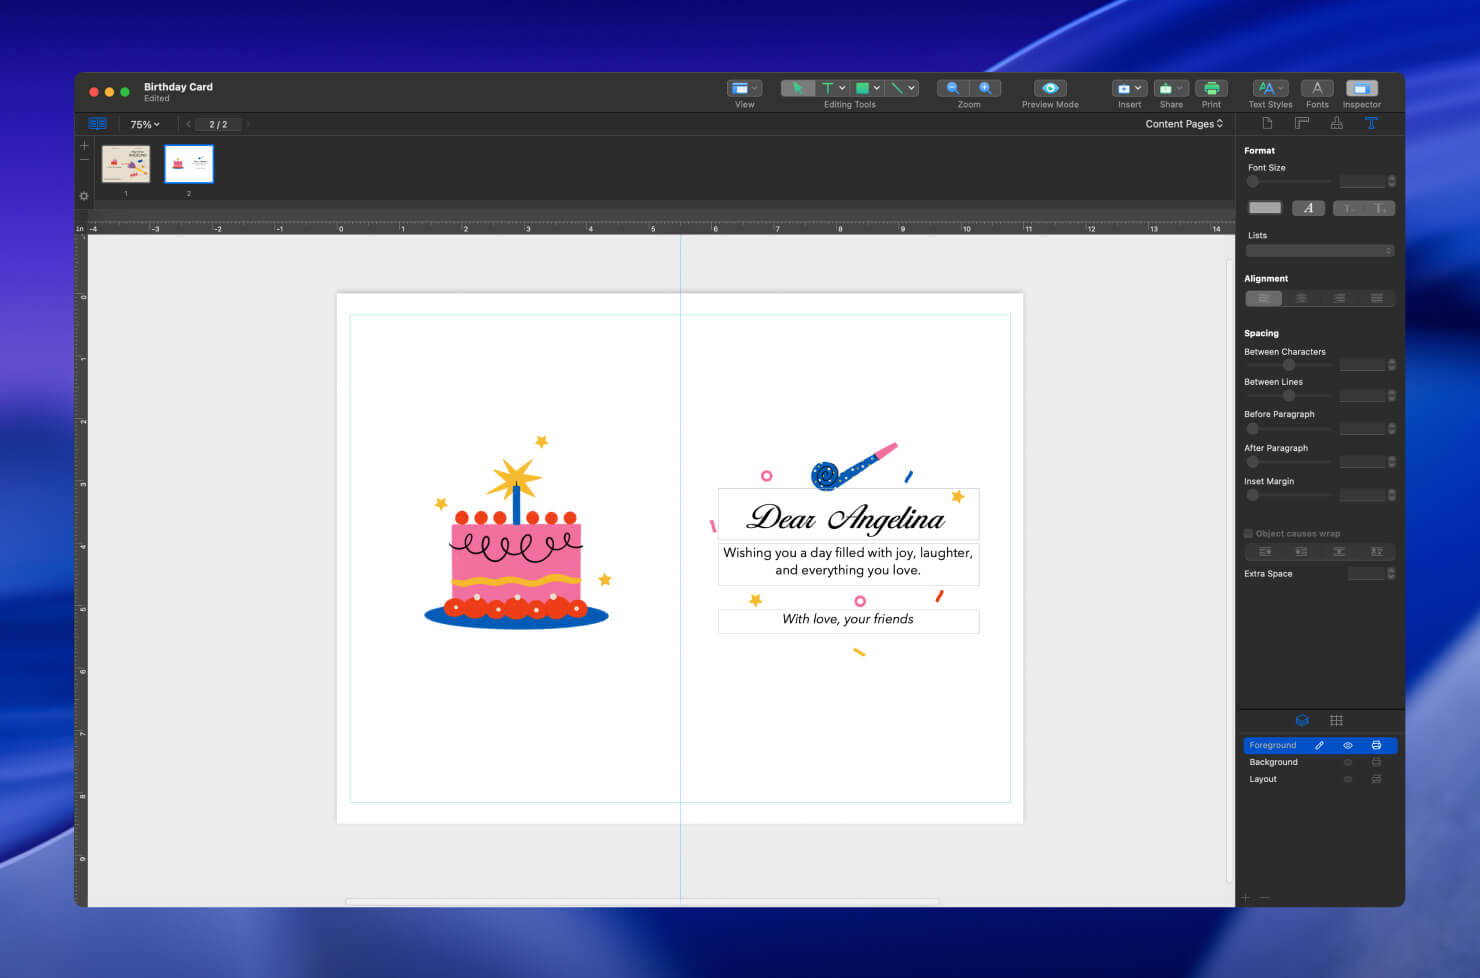Image resolution: width=1480 pixels, height=978 pixels.
Task: Click the Inspector toolbar button
Action: tap(1361, 88)
